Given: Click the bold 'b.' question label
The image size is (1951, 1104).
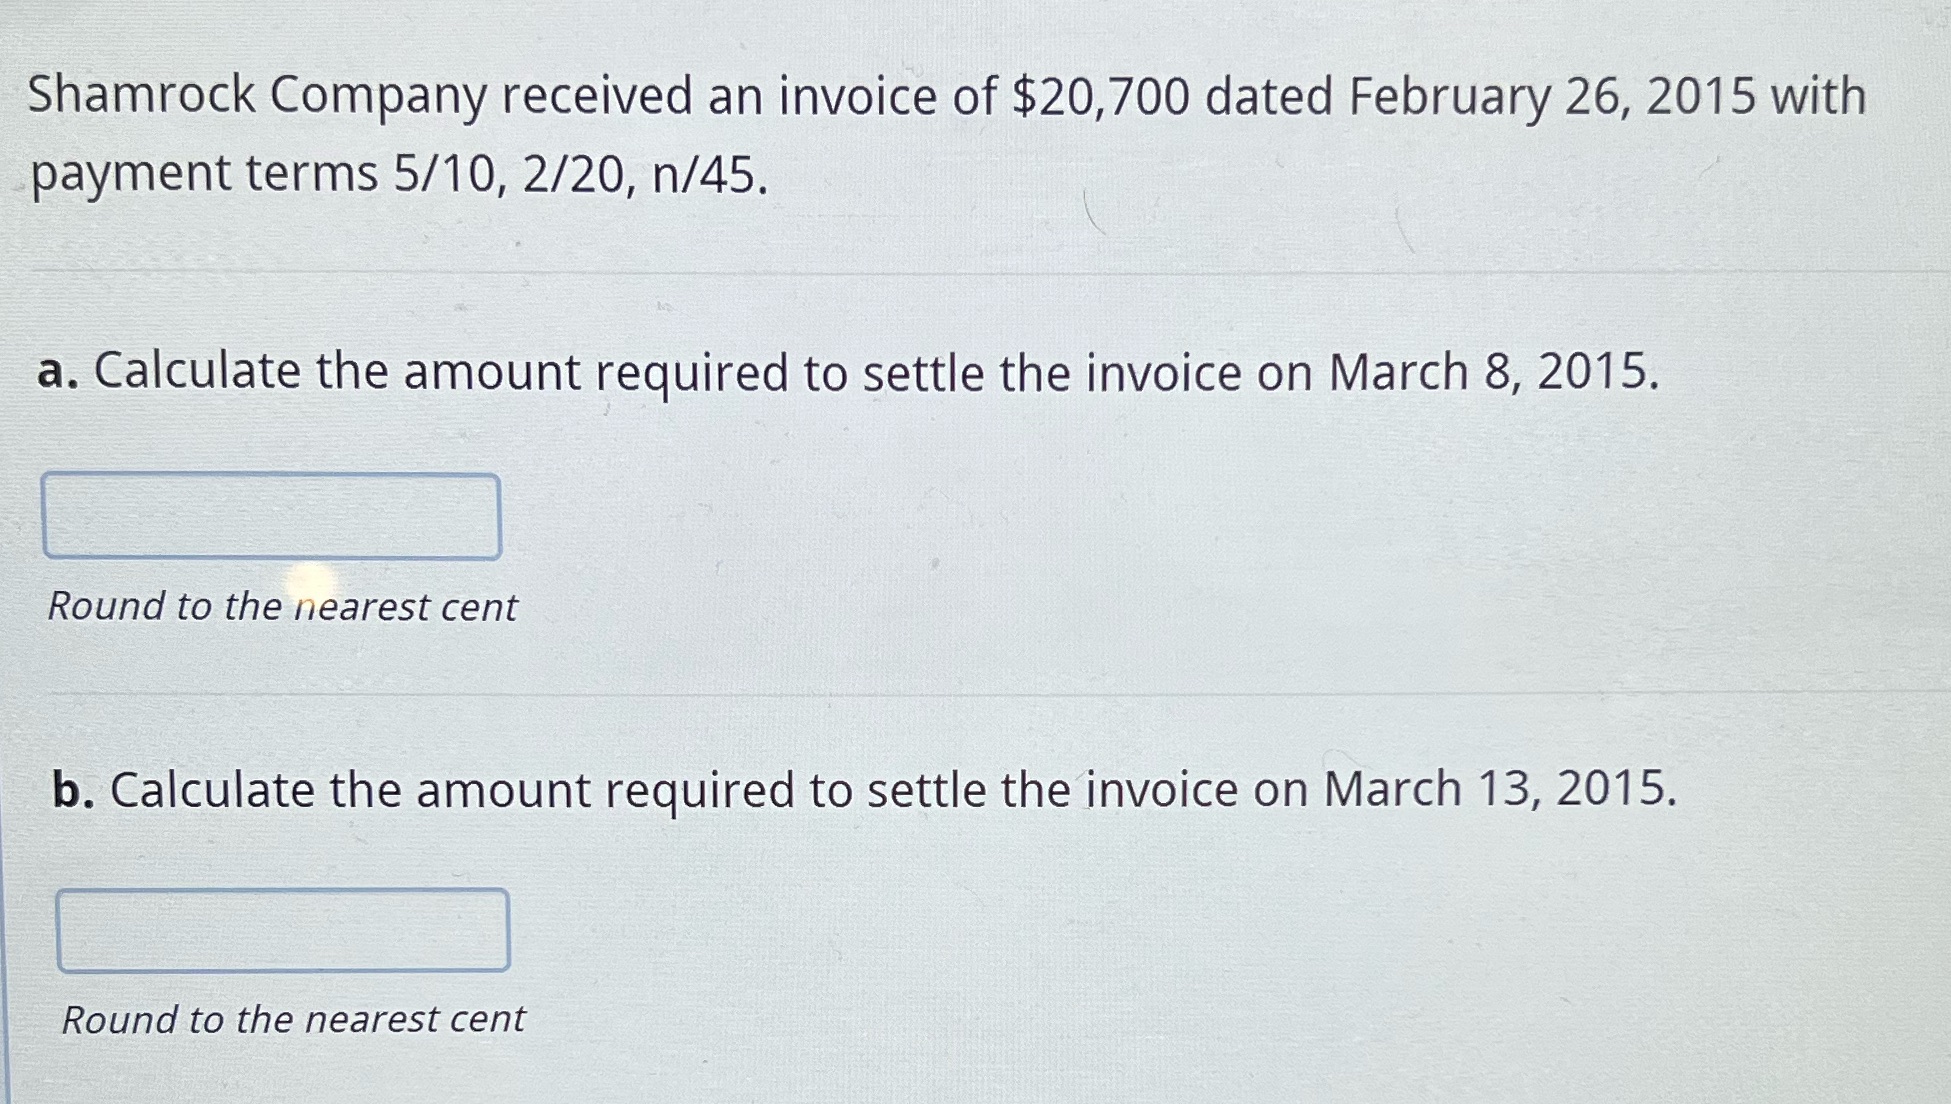Looking at the screenshot, I should [73, 790].
